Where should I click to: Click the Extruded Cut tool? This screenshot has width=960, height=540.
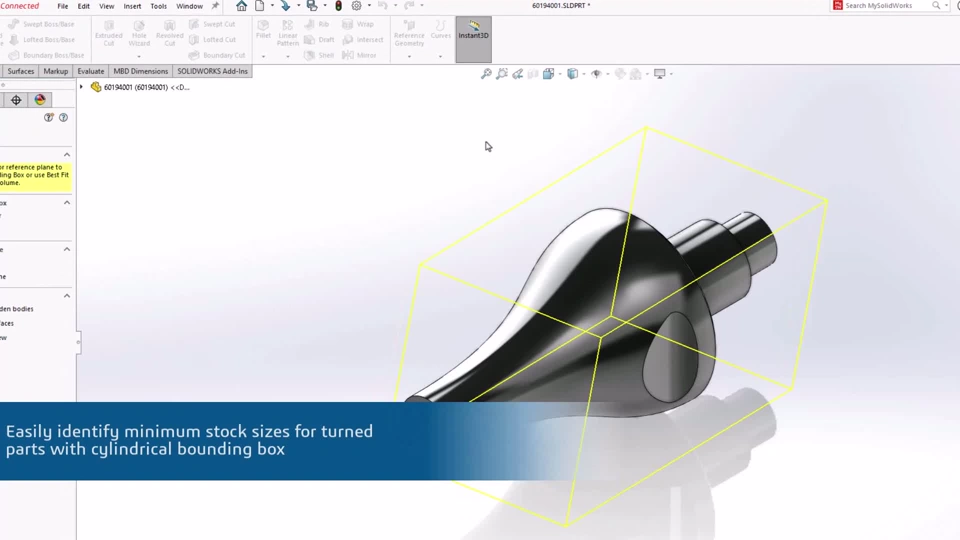pyautogui.click(x=108, y=33)
